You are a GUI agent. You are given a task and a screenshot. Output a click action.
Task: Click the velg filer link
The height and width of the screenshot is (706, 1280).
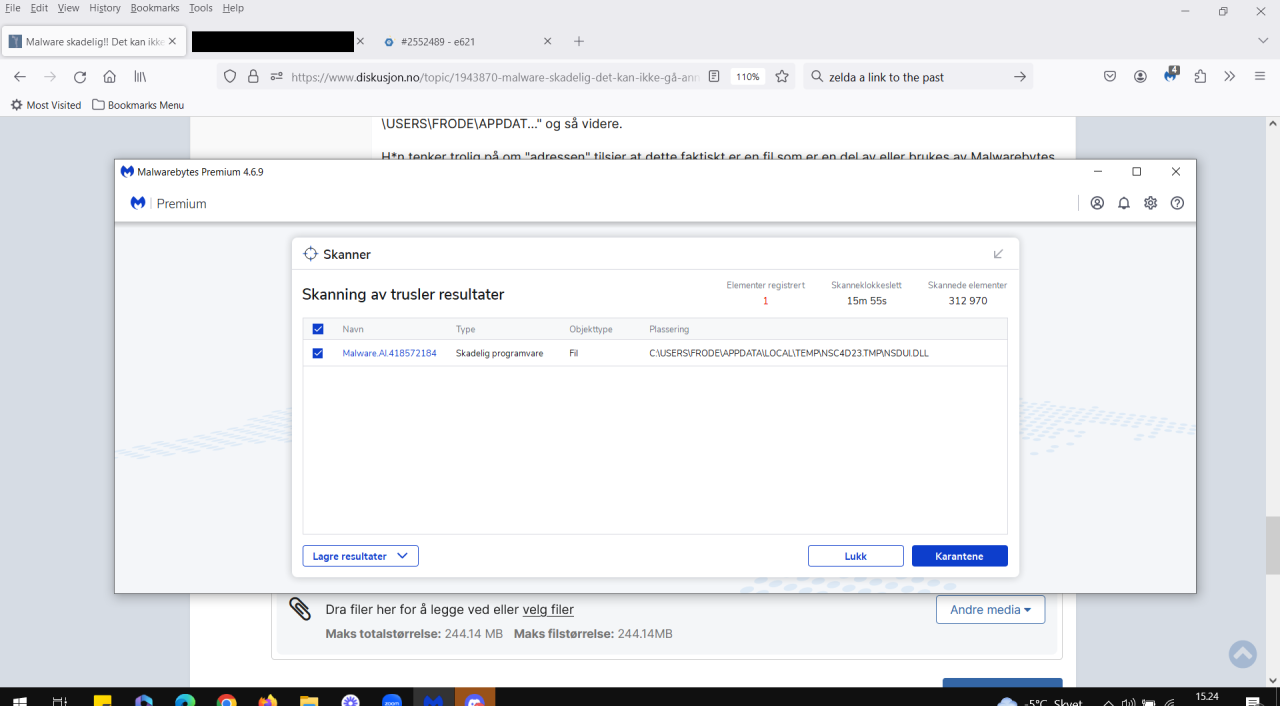click(548, 610)
